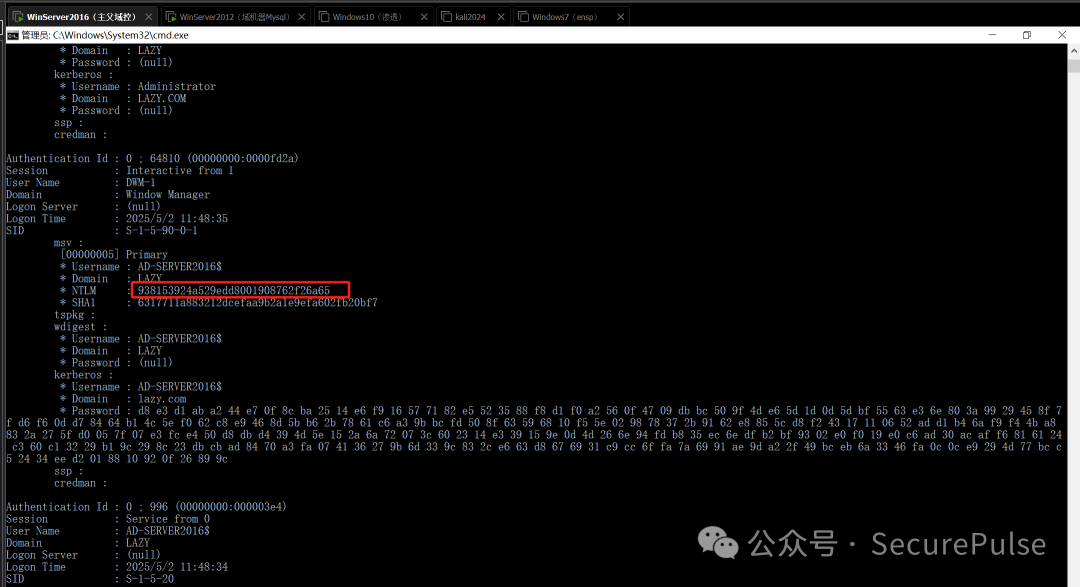The image size is (1080, 587).
Task: Click the kerberos username AD-SERVER2016$
Action: [180, 387]
